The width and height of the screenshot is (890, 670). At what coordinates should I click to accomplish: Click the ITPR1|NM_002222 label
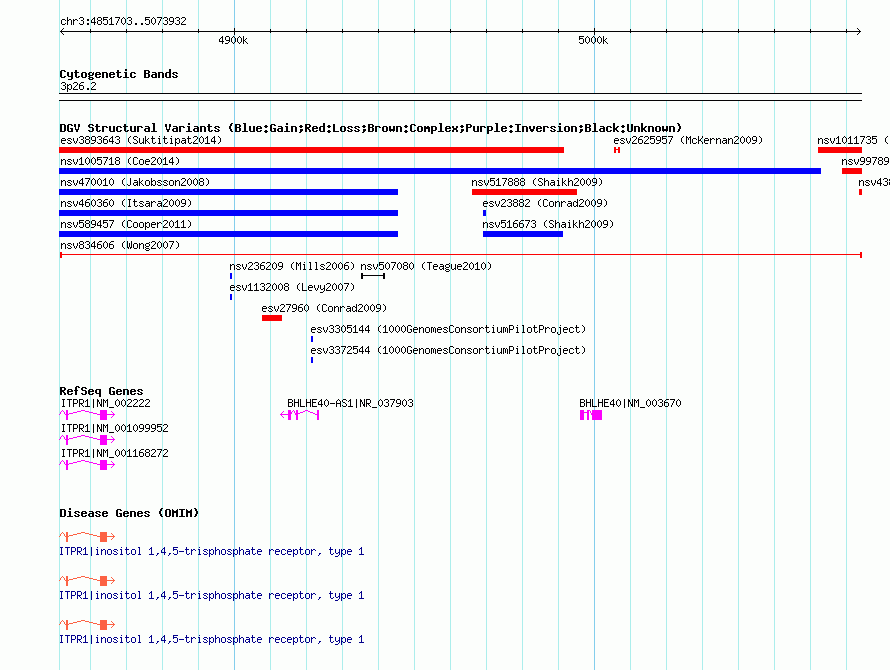[105, 403]
